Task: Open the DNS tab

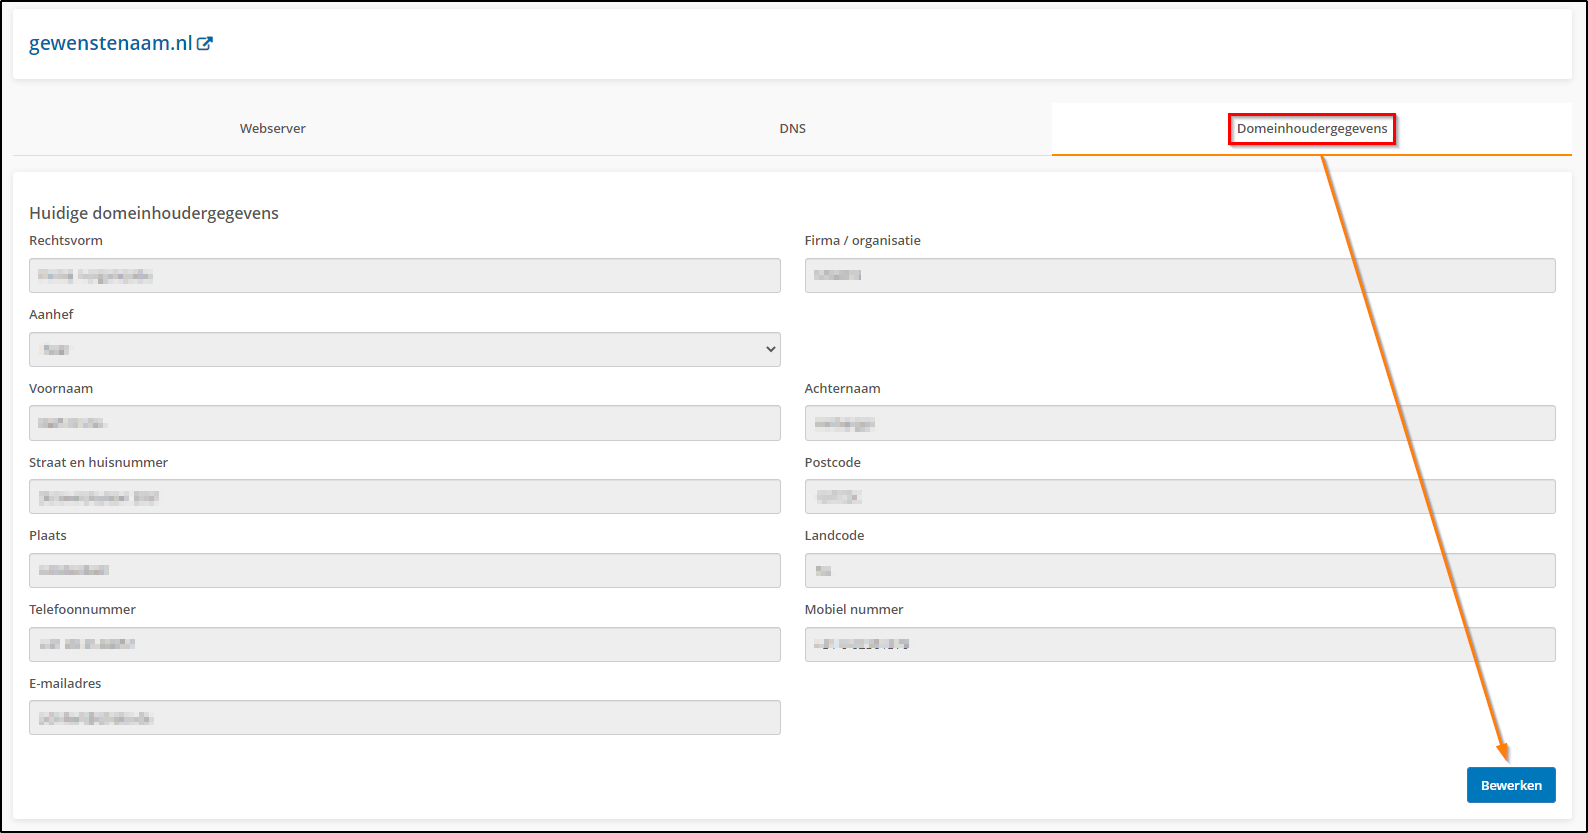Action: point(792,129)
